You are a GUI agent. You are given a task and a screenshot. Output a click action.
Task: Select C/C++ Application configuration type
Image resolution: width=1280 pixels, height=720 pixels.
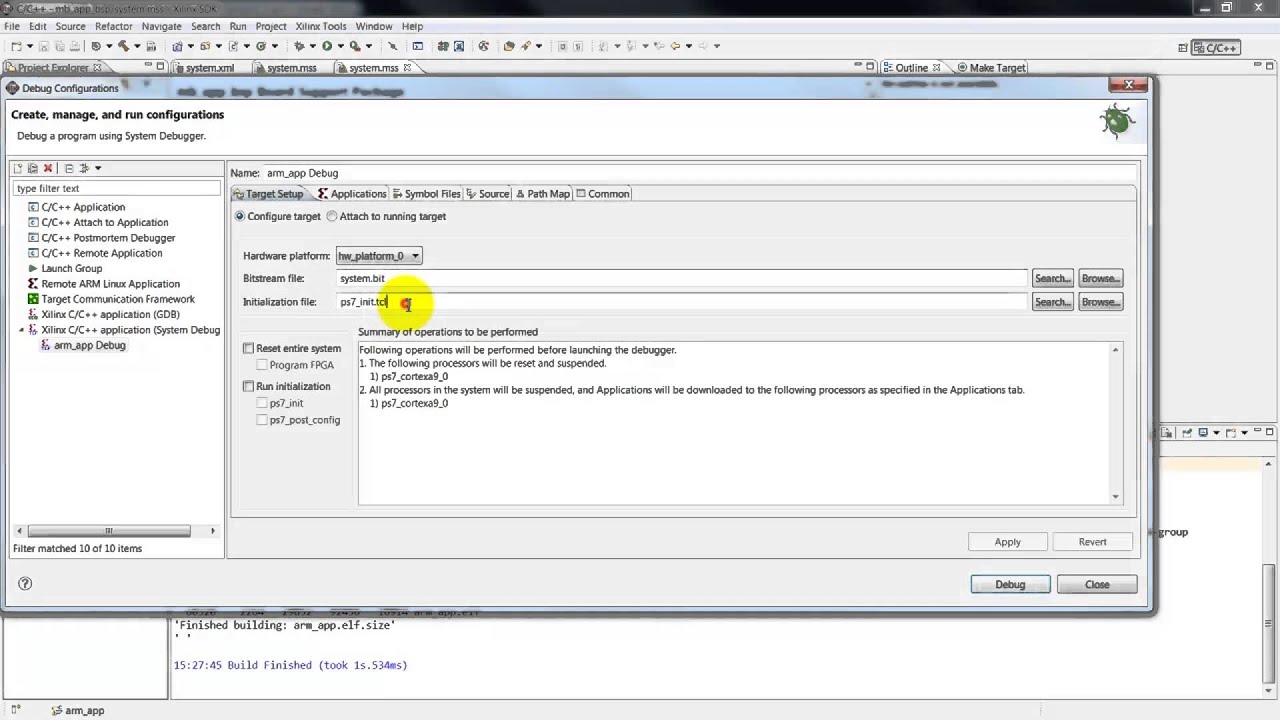point(83,207)
